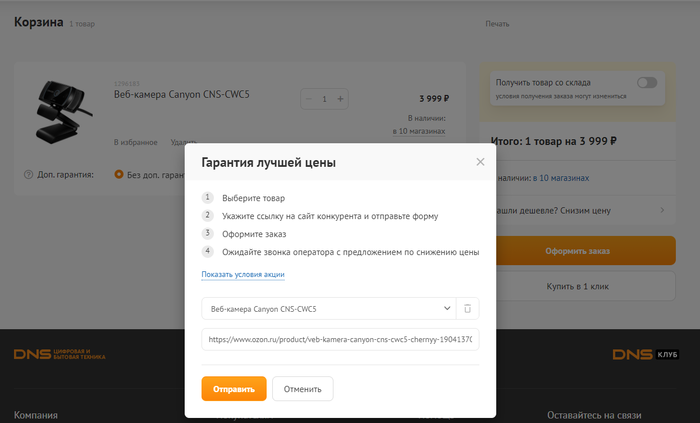This screenshot has width=700, height=423.
Task: Expand Показать условия акции link
Action: point(243,274)
